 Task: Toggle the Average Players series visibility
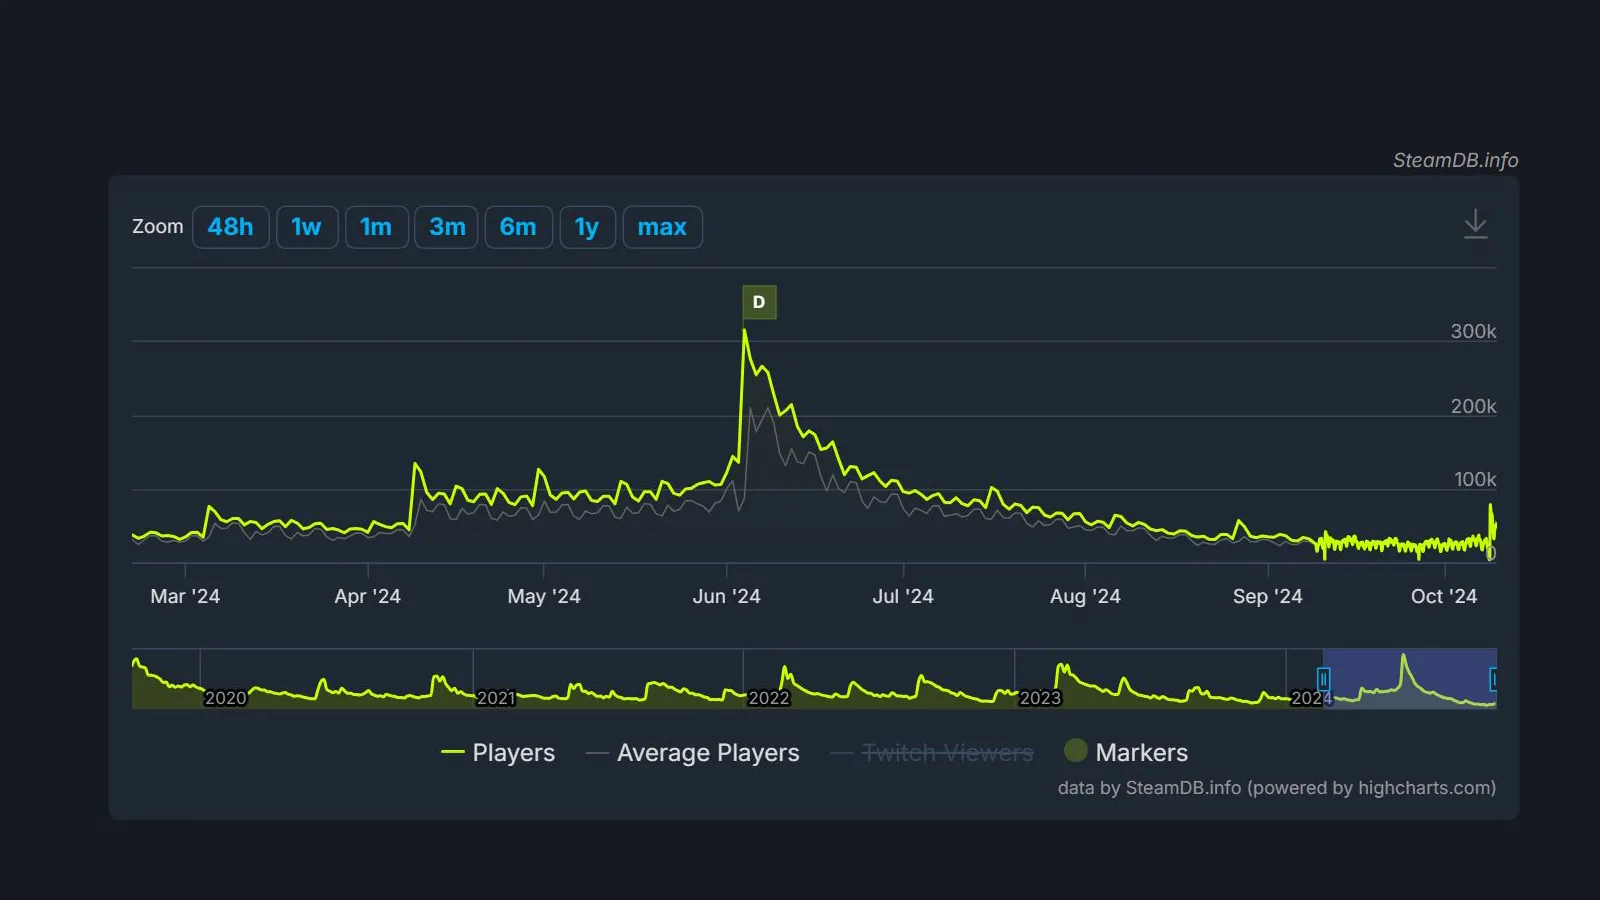click(708, 752)
